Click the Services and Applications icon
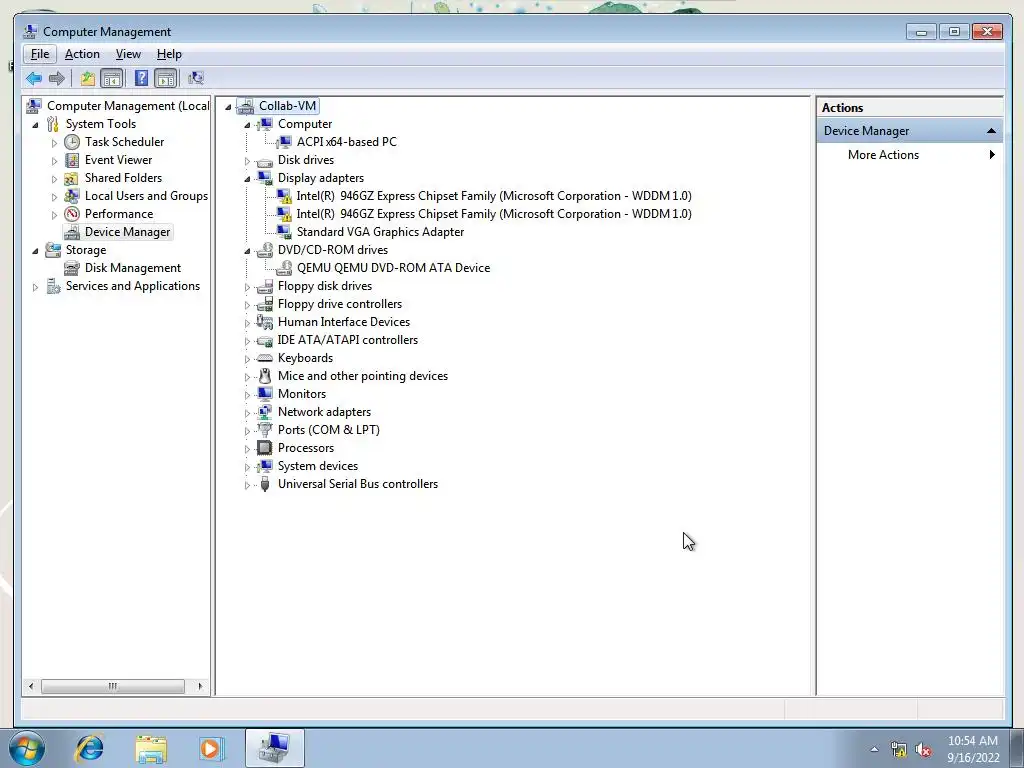The width and height of the screenshot is (1024, 768). [53, 286]
